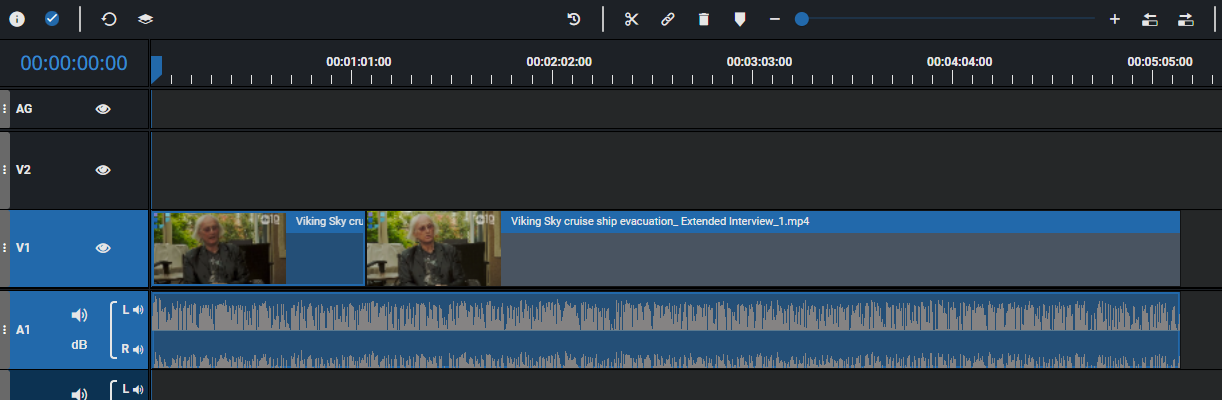Click the dB label on A1 track
This screenshot has height=400, width=1222.
tap(79, 345)
